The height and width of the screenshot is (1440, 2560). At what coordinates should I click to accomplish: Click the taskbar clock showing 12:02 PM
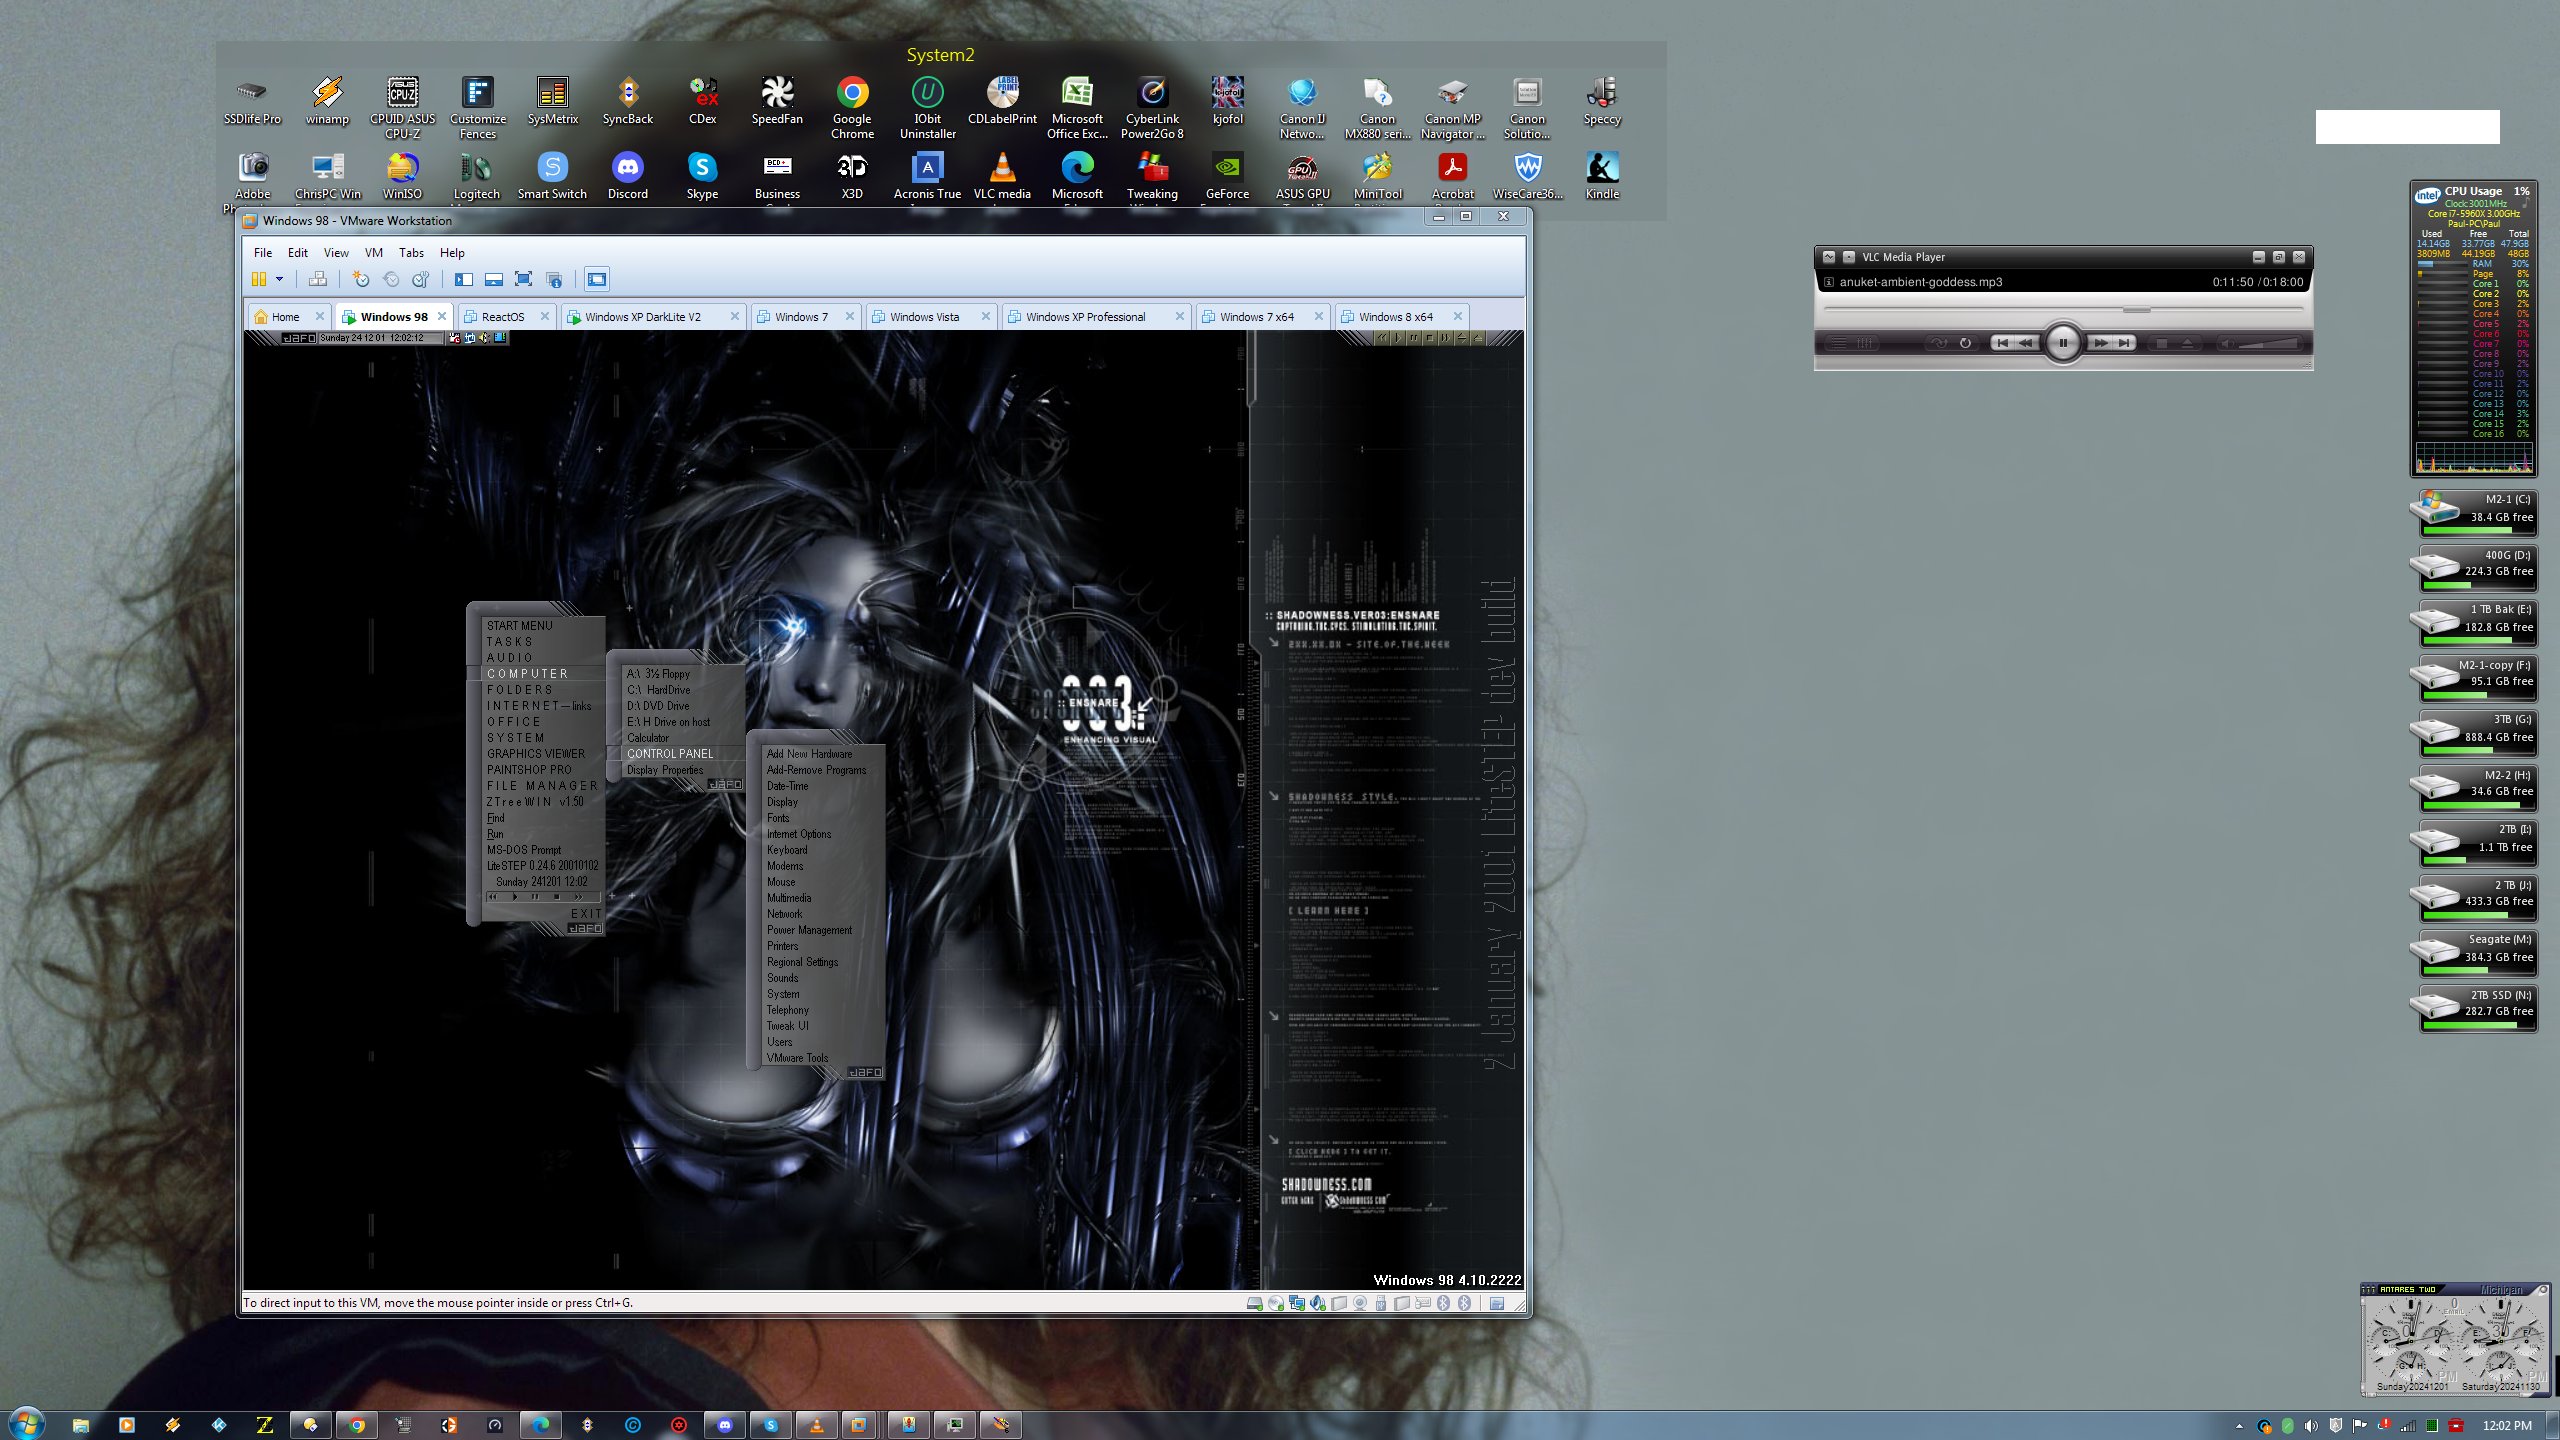click(2507, 1425)
